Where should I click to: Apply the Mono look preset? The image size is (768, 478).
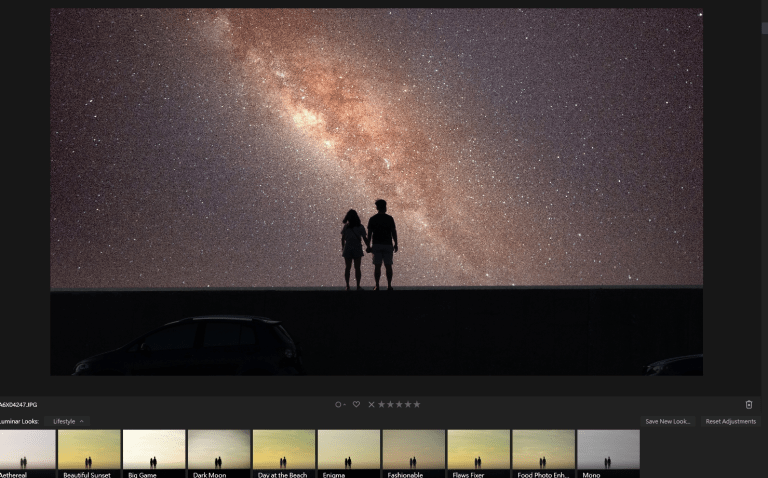[x=607, y=450]
